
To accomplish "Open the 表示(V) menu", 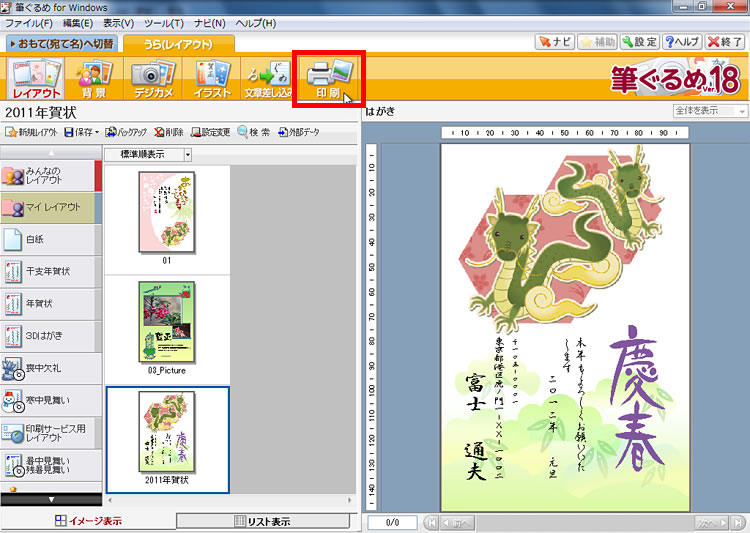I will pyautogui.click(x=119, y=23).
